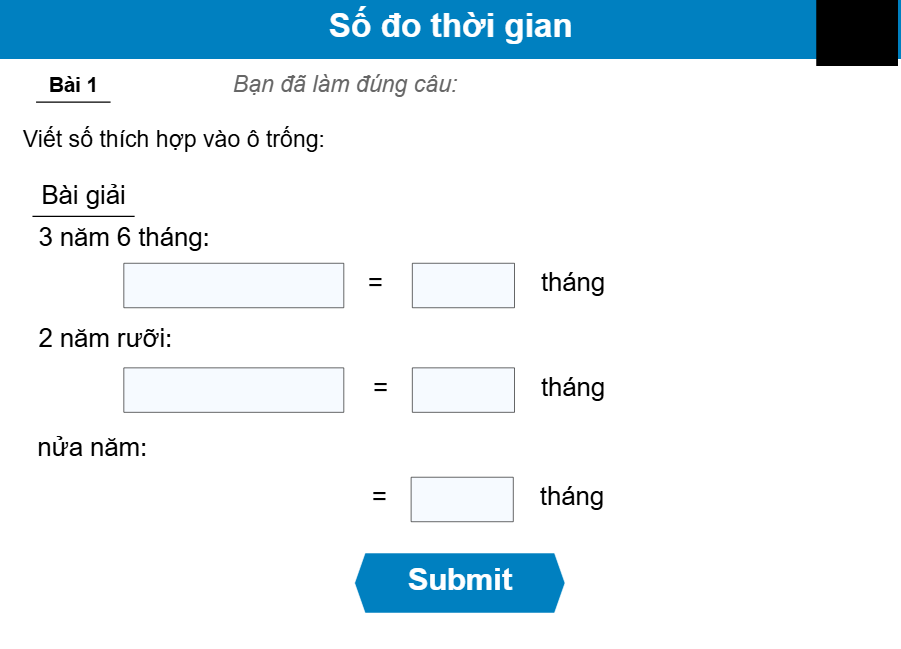Click the word tháng after the first answer box

571,284
